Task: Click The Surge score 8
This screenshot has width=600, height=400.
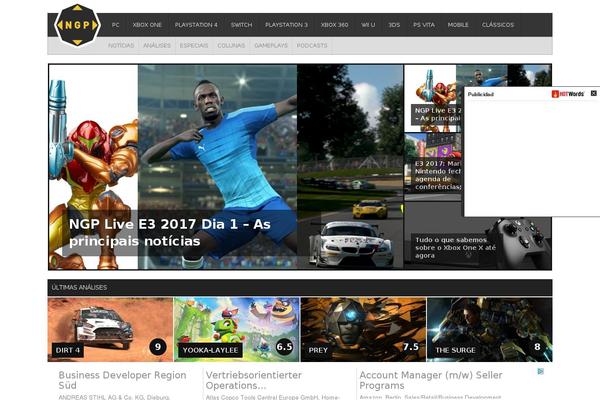Action: click(x=537, y=347)
